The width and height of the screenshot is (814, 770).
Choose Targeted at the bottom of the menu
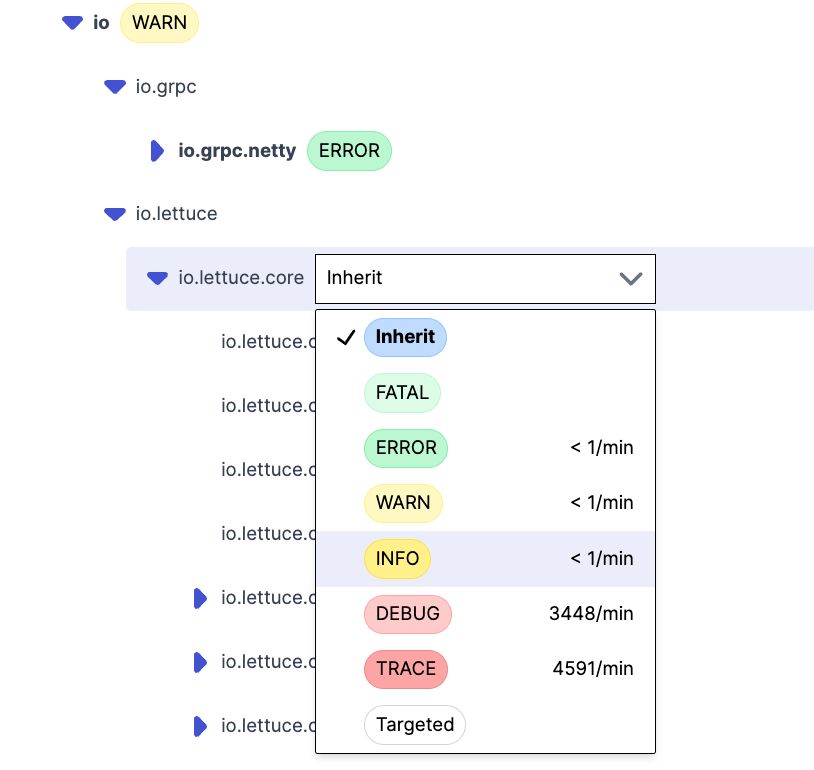click(x=414, y=724)
